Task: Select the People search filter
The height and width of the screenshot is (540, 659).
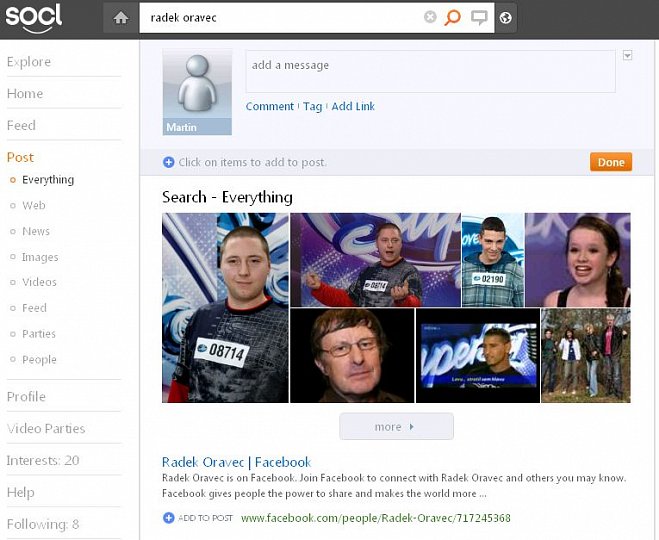Action: coord(39,360)
